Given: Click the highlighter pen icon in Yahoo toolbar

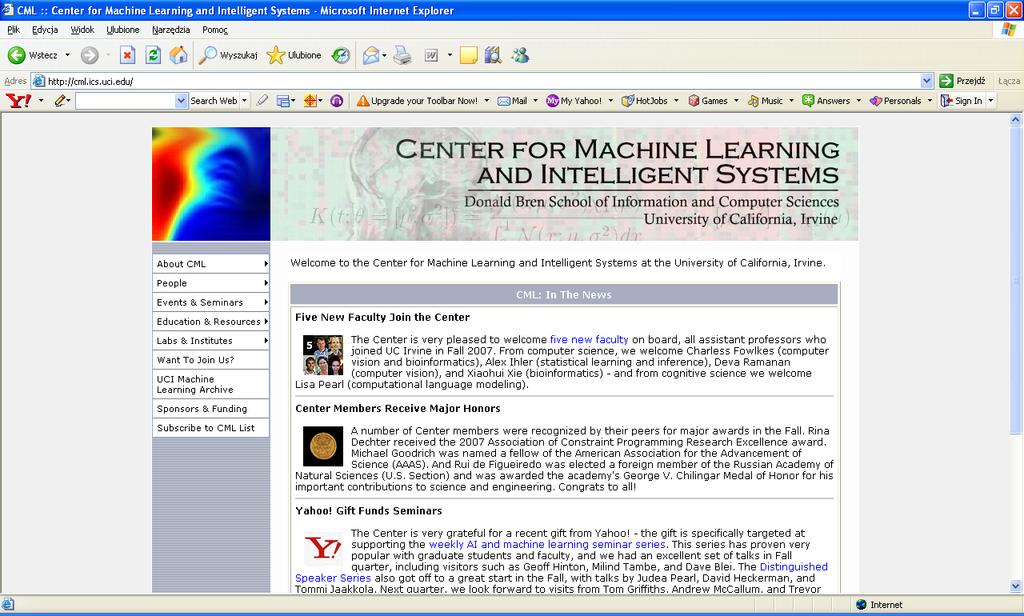Looking at the screenshot, I should point(262,101).
